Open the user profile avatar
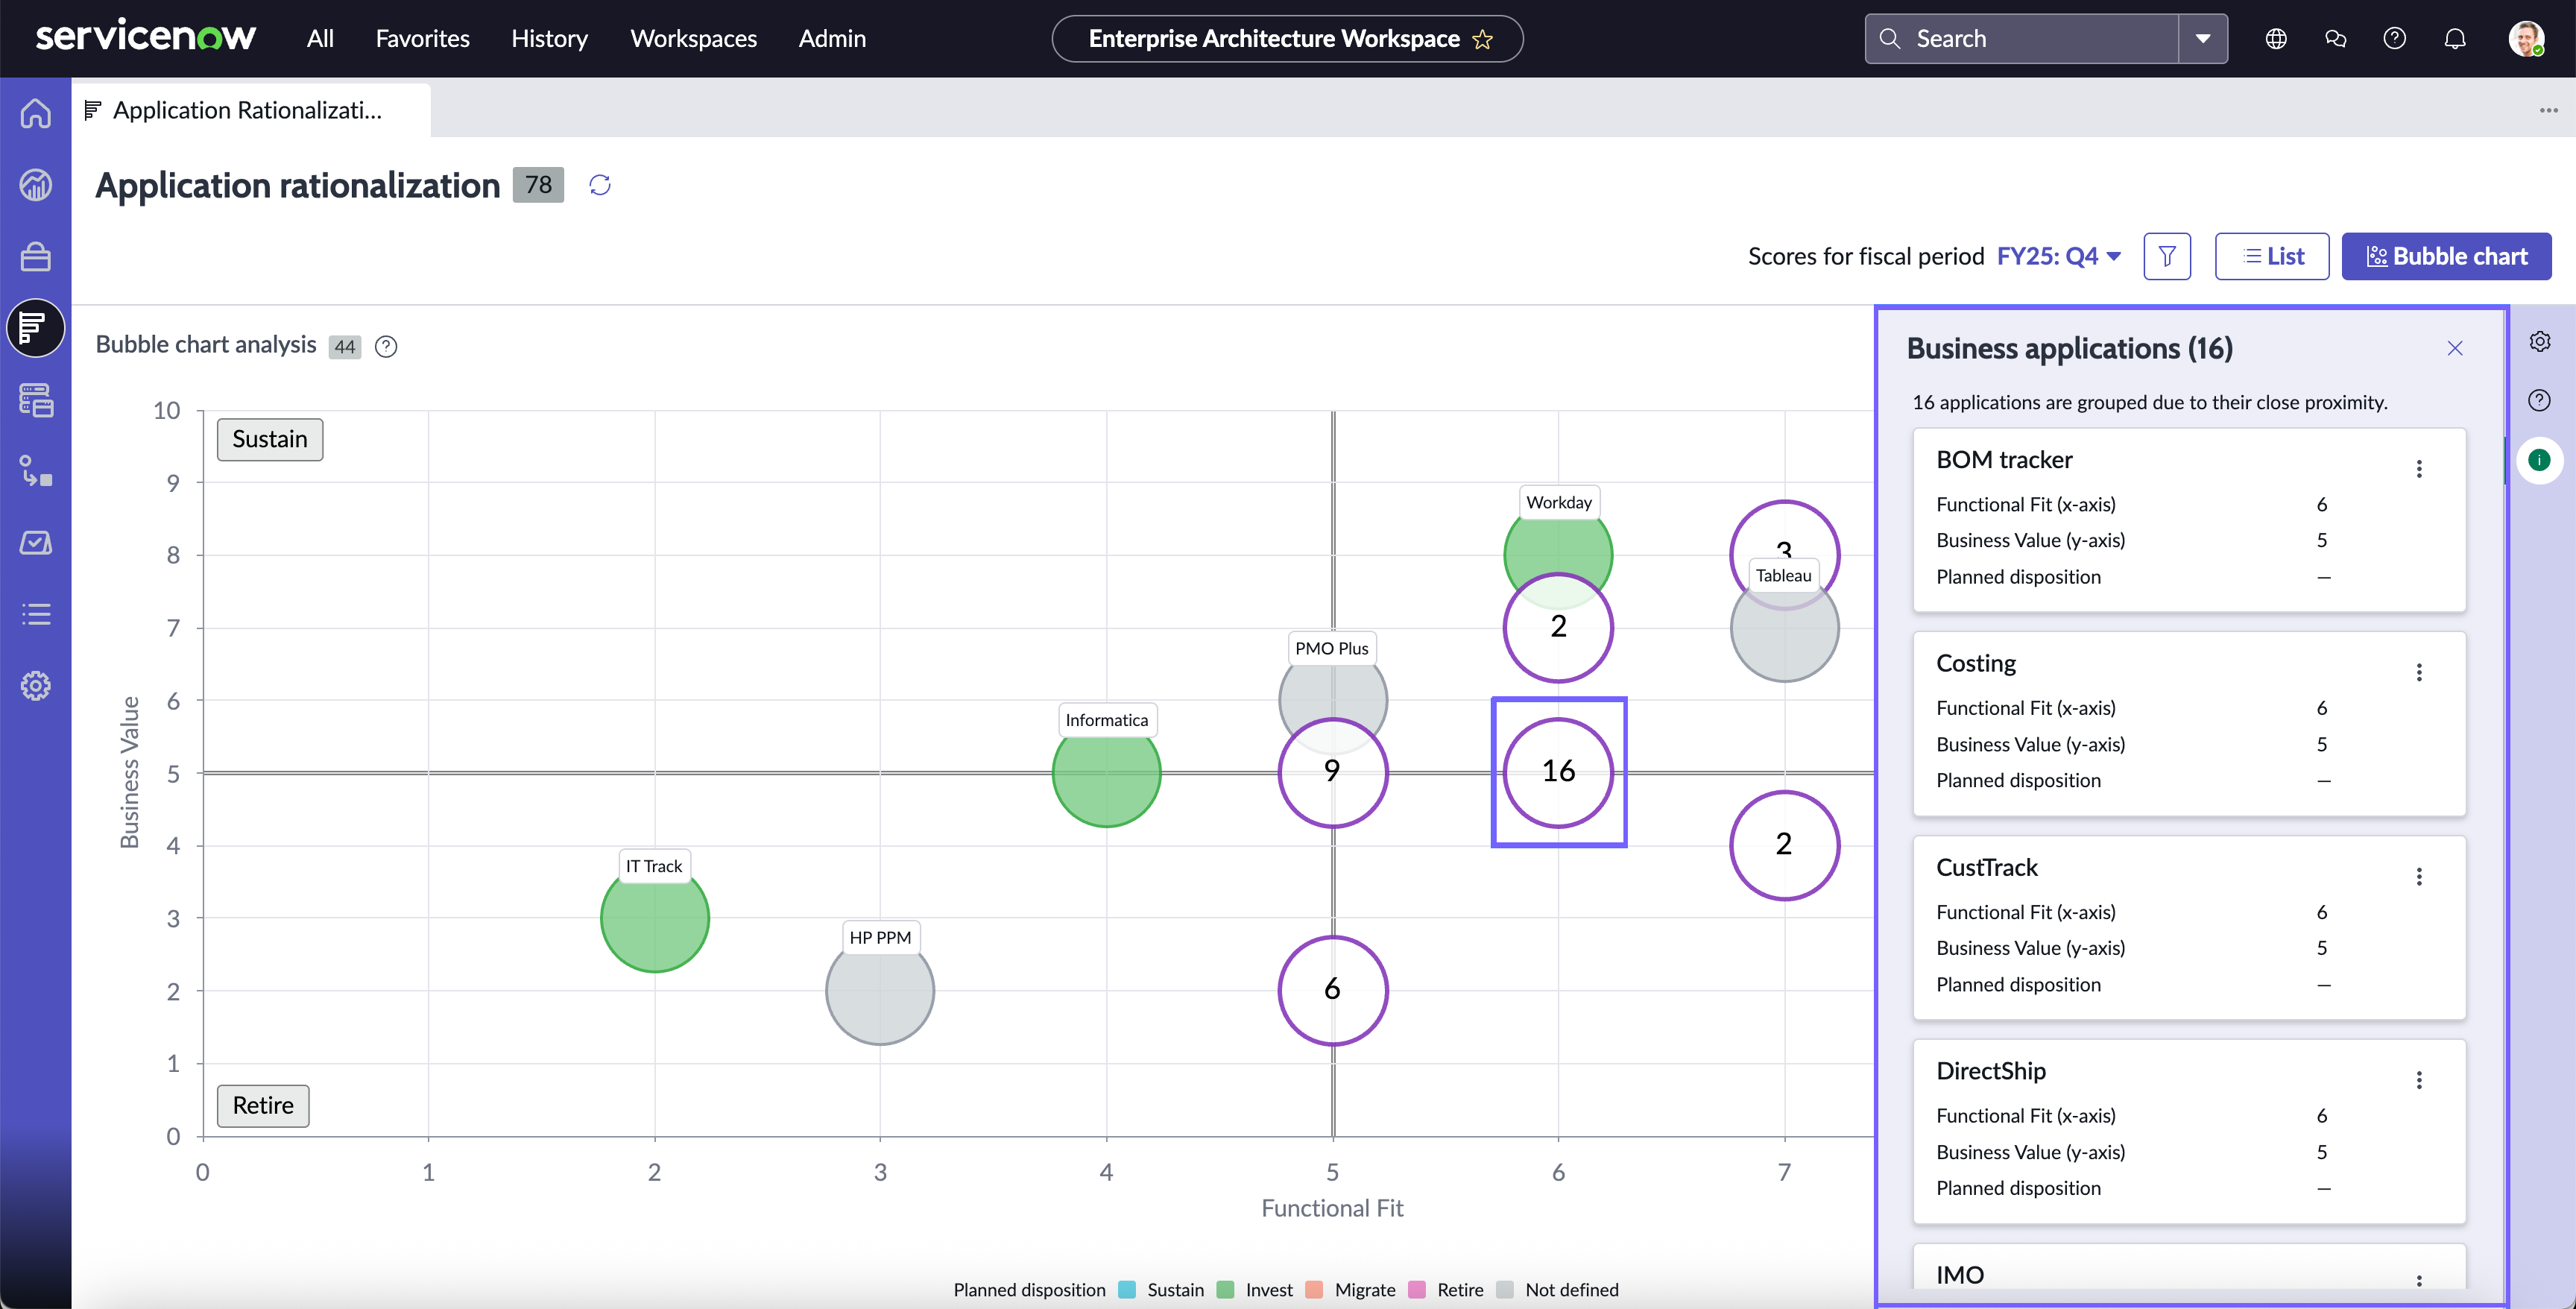This screenshot has width=2576, height=1309. (x=2526, y=39)
